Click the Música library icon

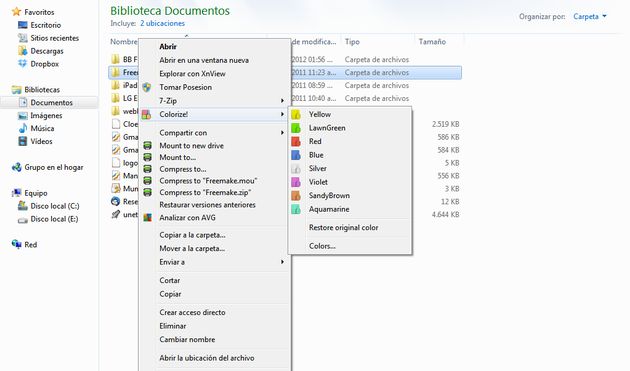(x=22, y=128)
